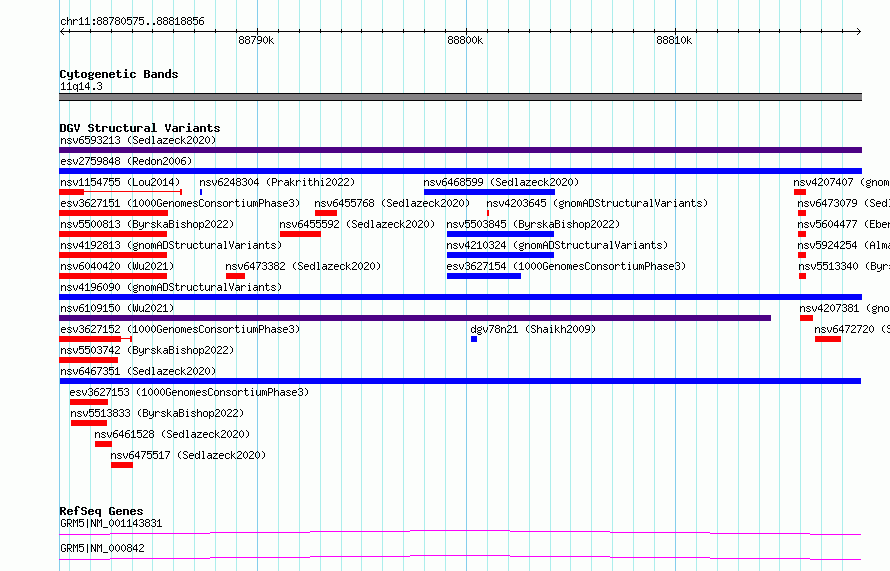Click esv3627151 1000GenomesConsortiumPhase3 label
This screenshot has width=890, height=571.
pos(180,203)
